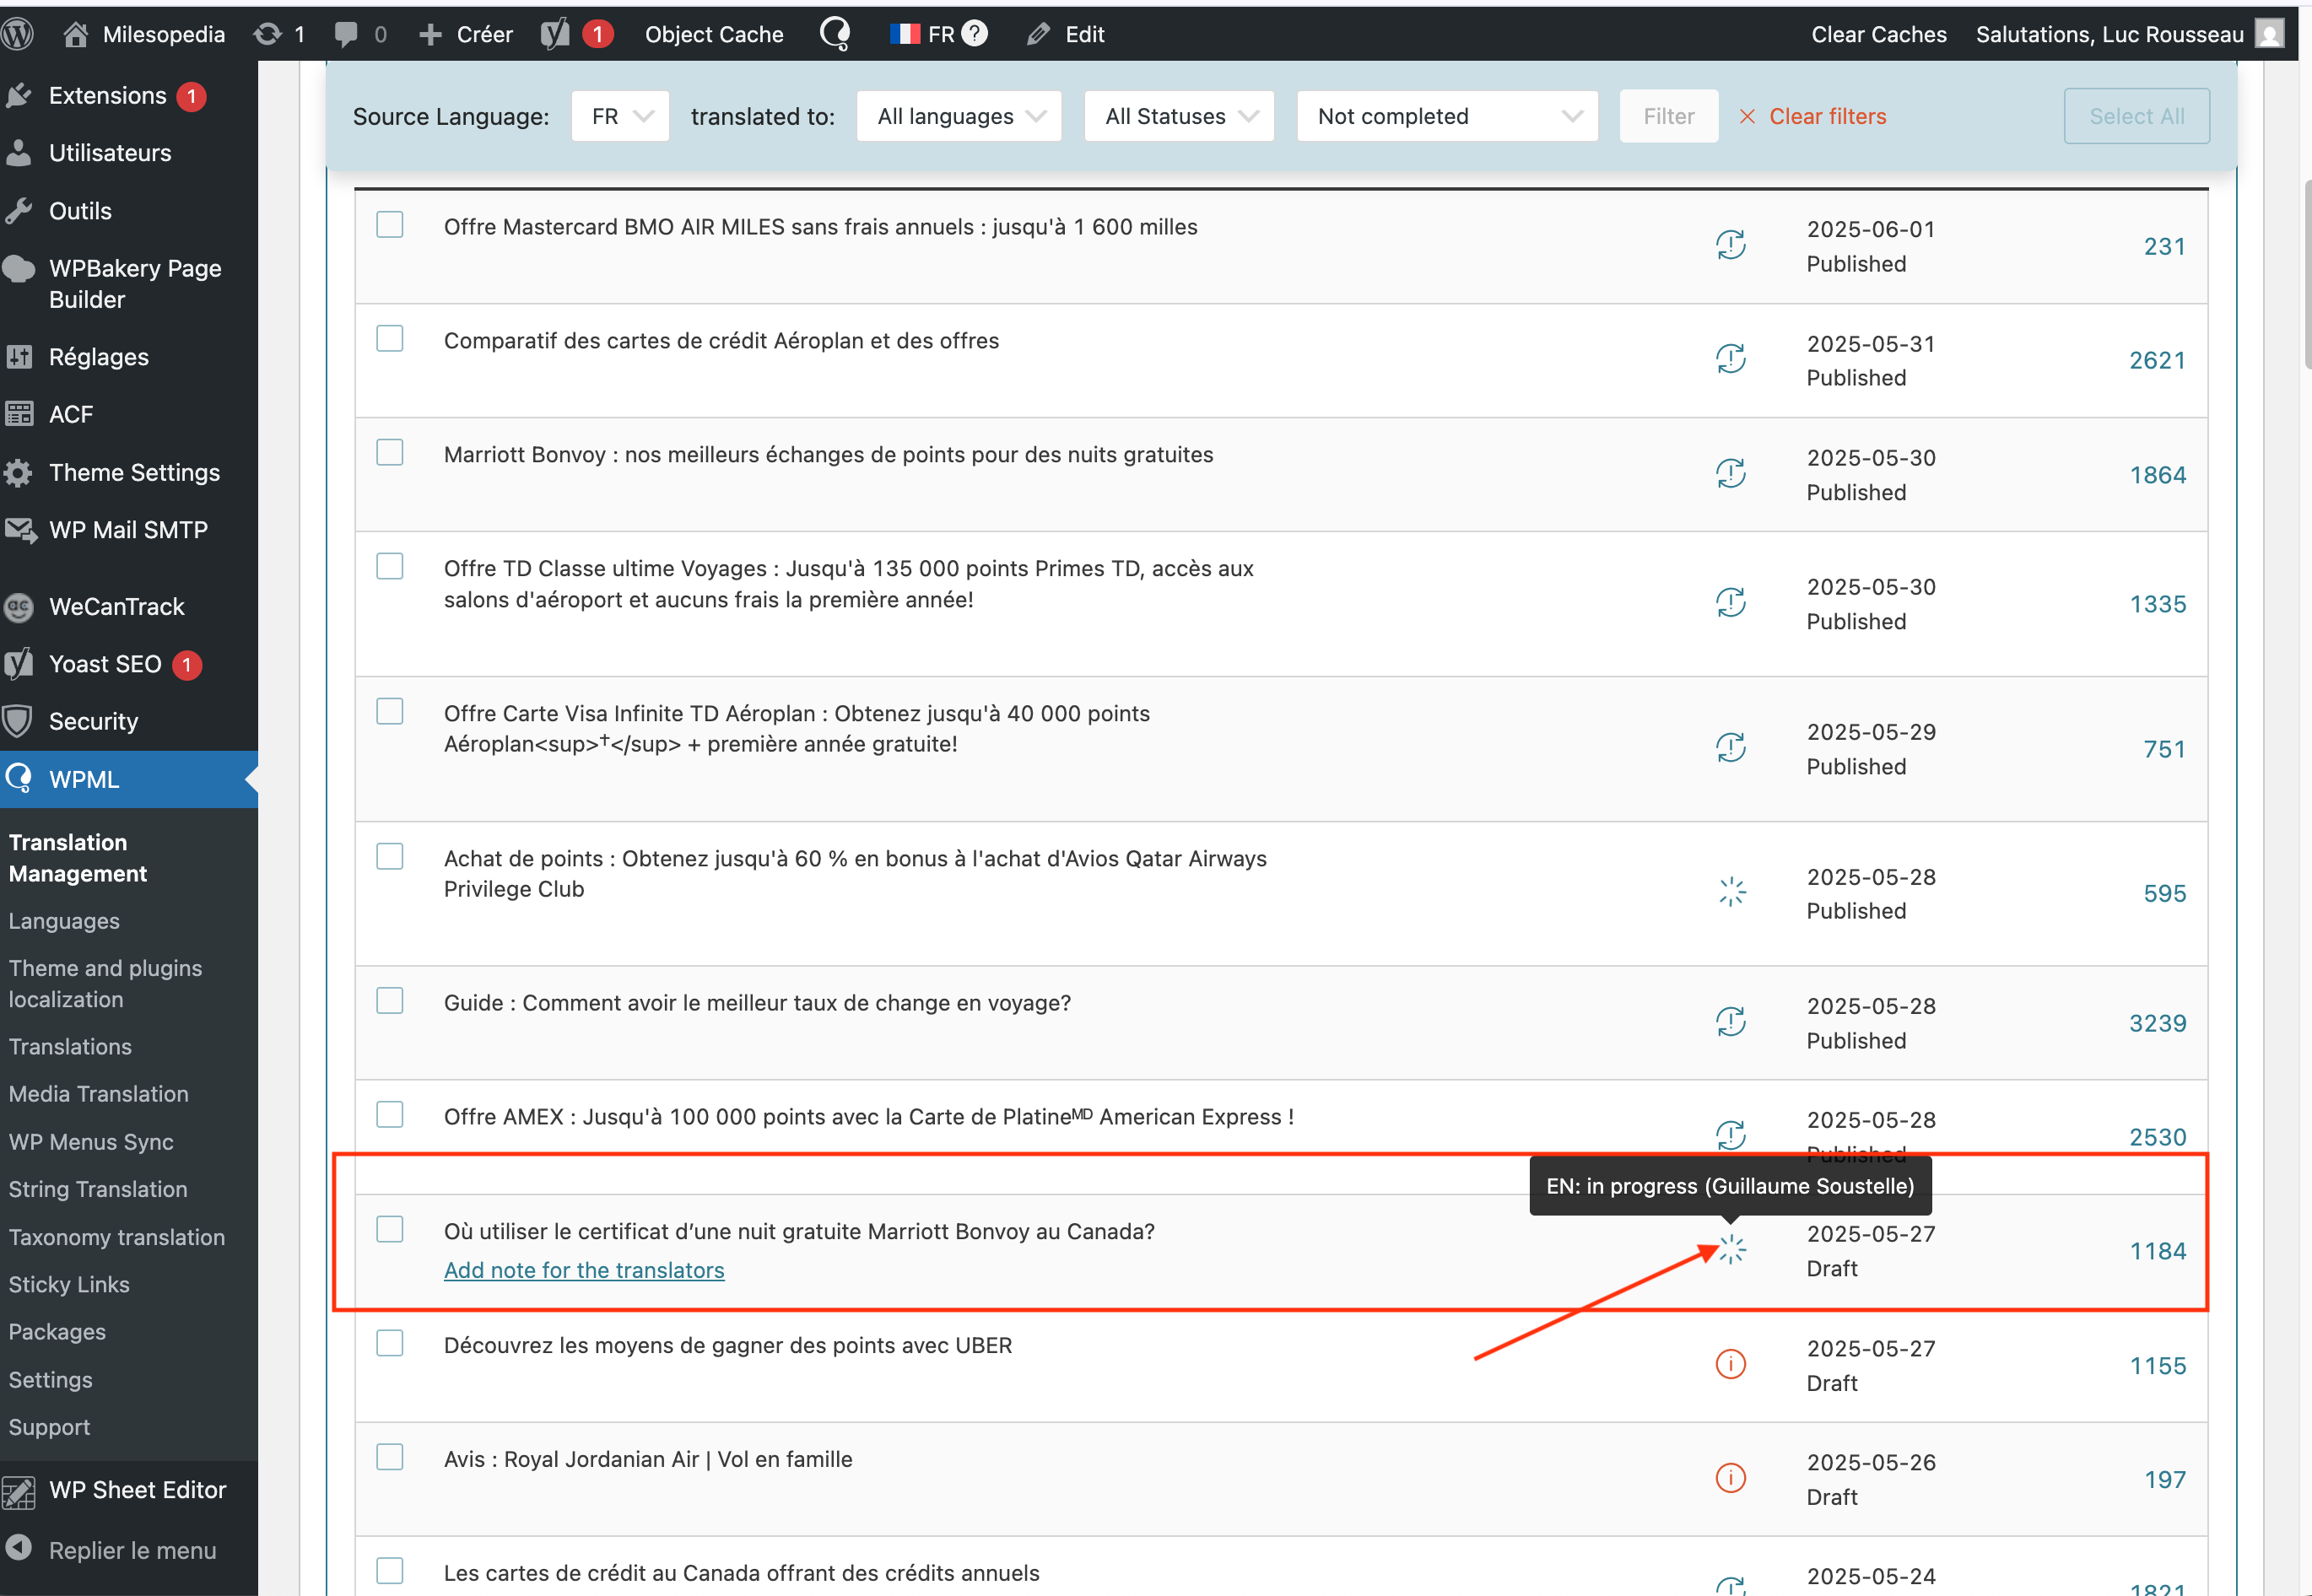Click the Filter button
2312x1596 pixels.
point(1669,116)
